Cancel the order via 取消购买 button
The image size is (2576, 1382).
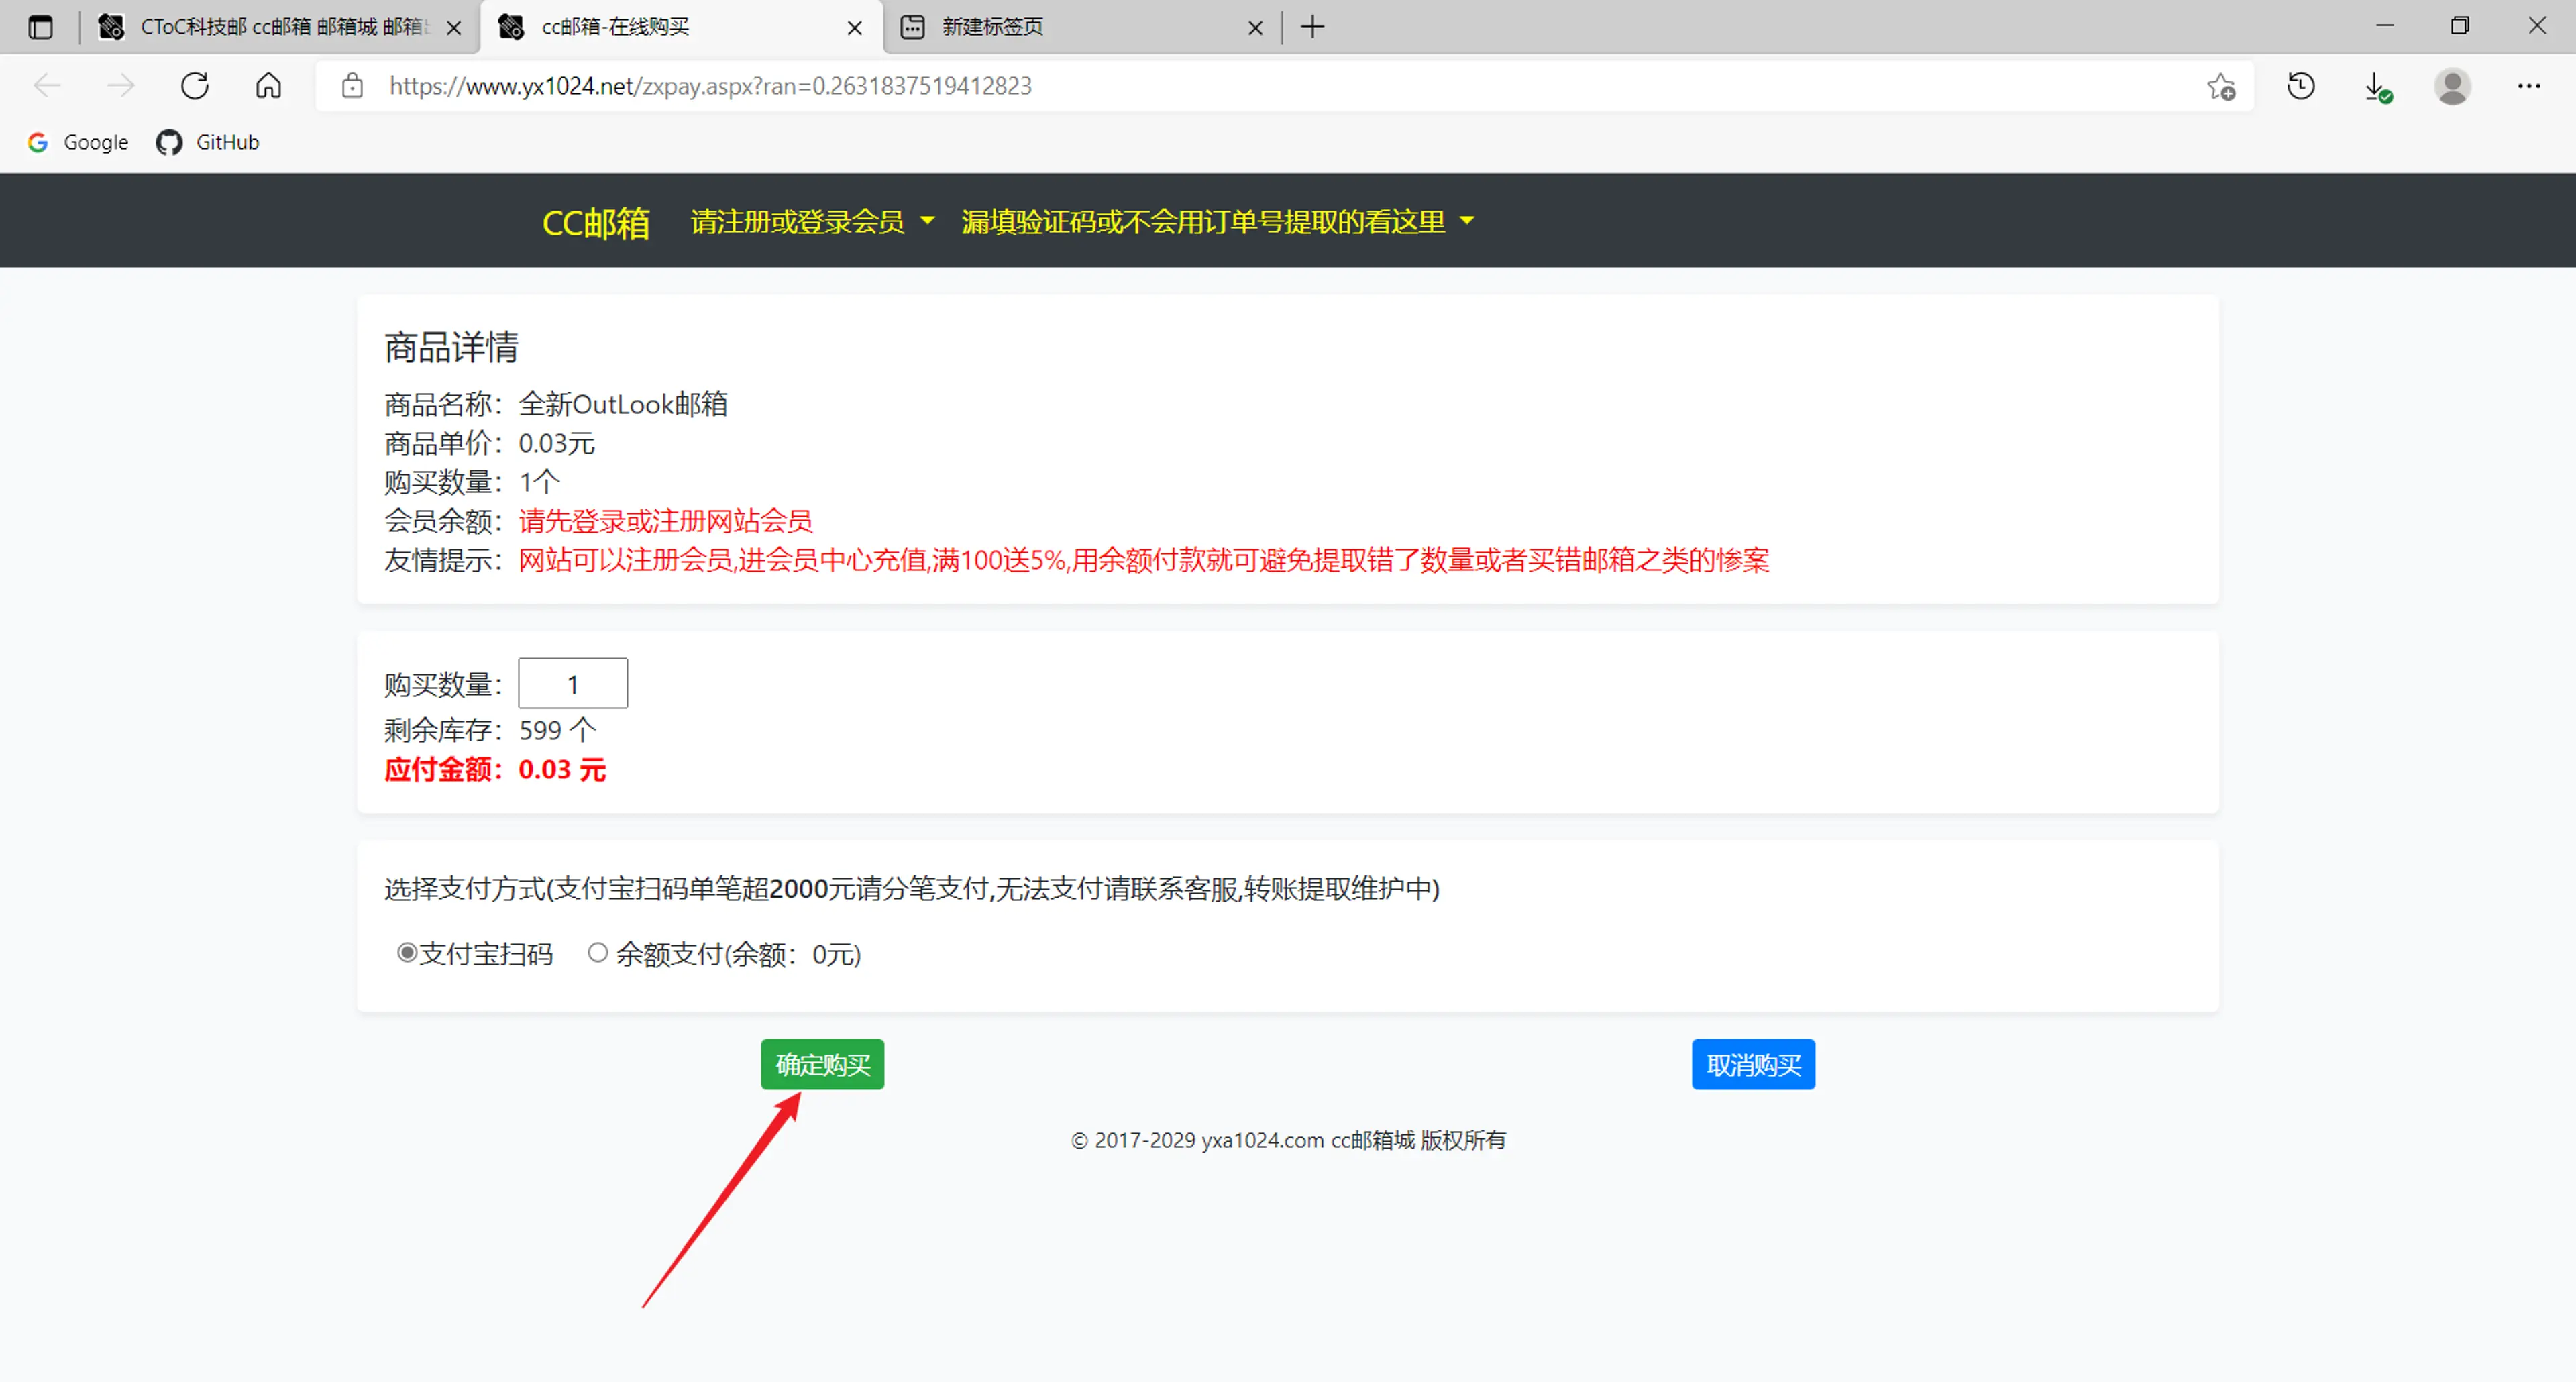(x=1752, y=1064)
